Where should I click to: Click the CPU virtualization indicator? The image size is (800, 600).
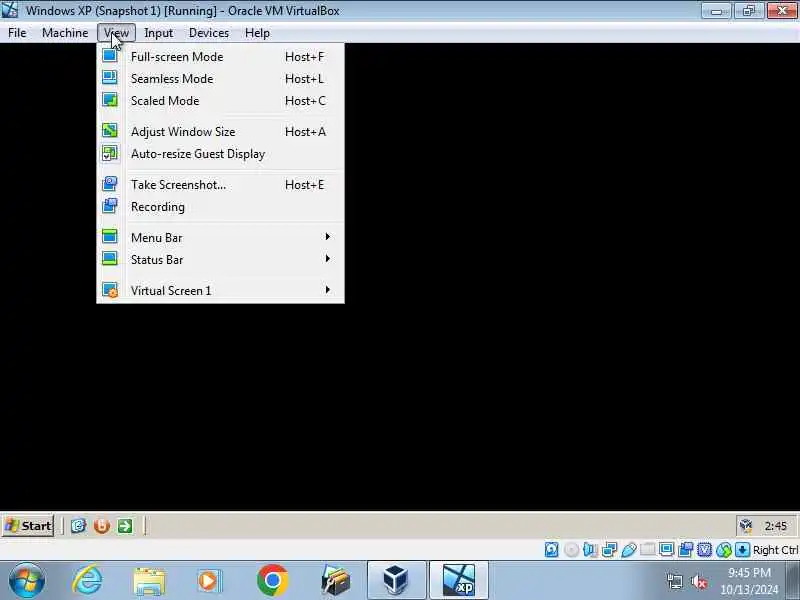pyautogui.click(x=705, y=550)
